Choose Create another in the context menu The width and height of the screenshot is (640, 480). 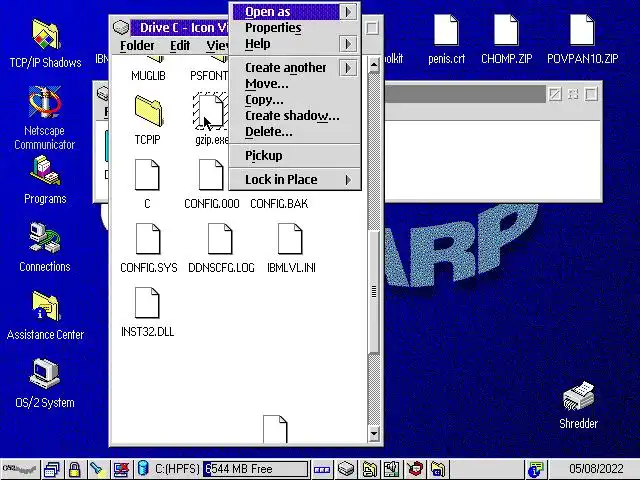[x=286, y=68]
